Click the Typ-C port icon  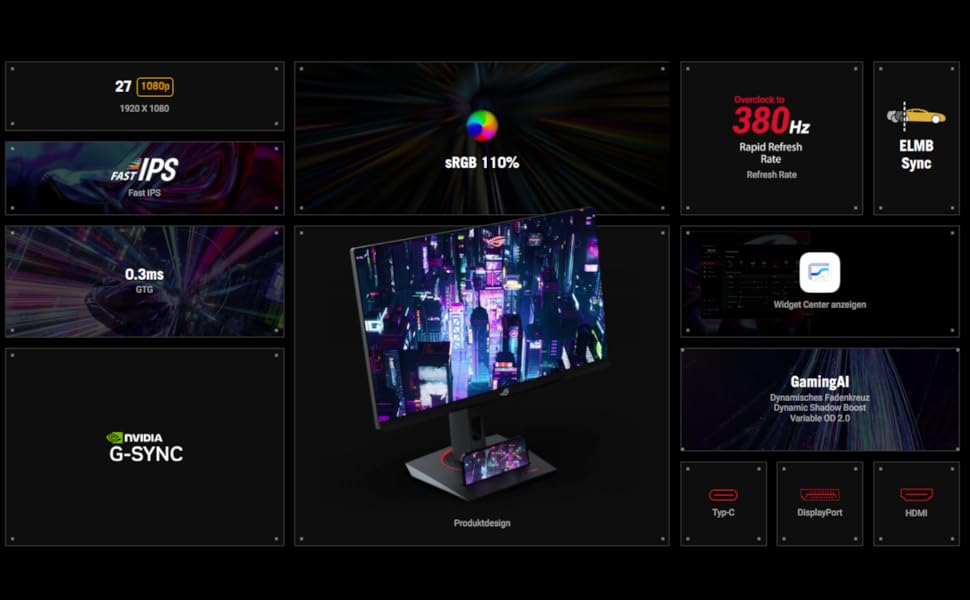click(x=723, y=495)
